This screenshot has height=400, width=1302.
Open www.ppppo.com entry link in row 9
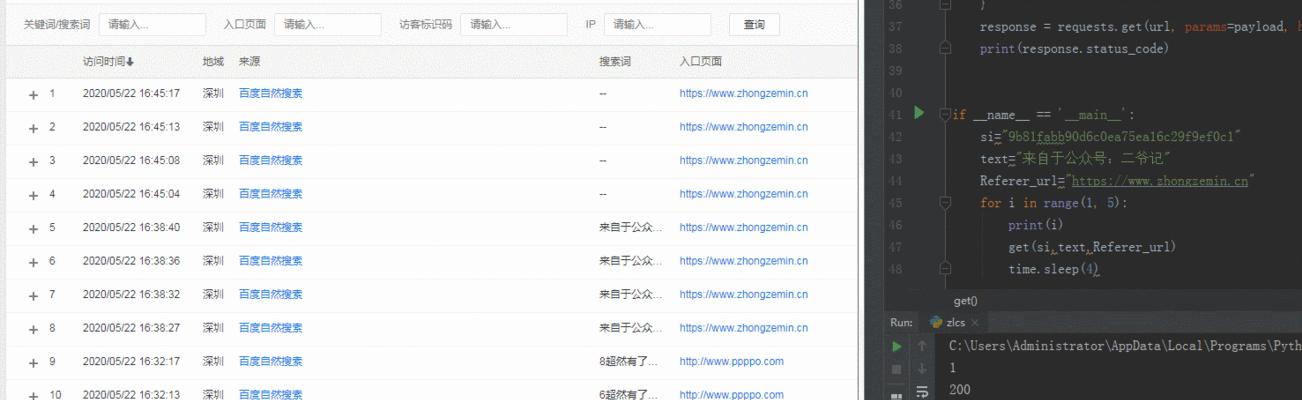731,362
